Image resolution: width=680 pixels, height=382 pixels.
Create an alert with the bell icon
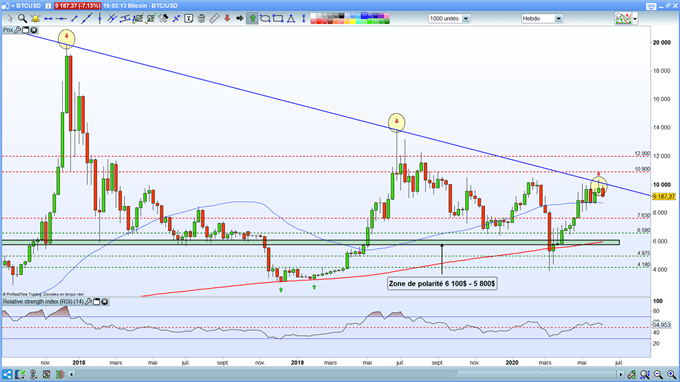click(x=35, y=19)
